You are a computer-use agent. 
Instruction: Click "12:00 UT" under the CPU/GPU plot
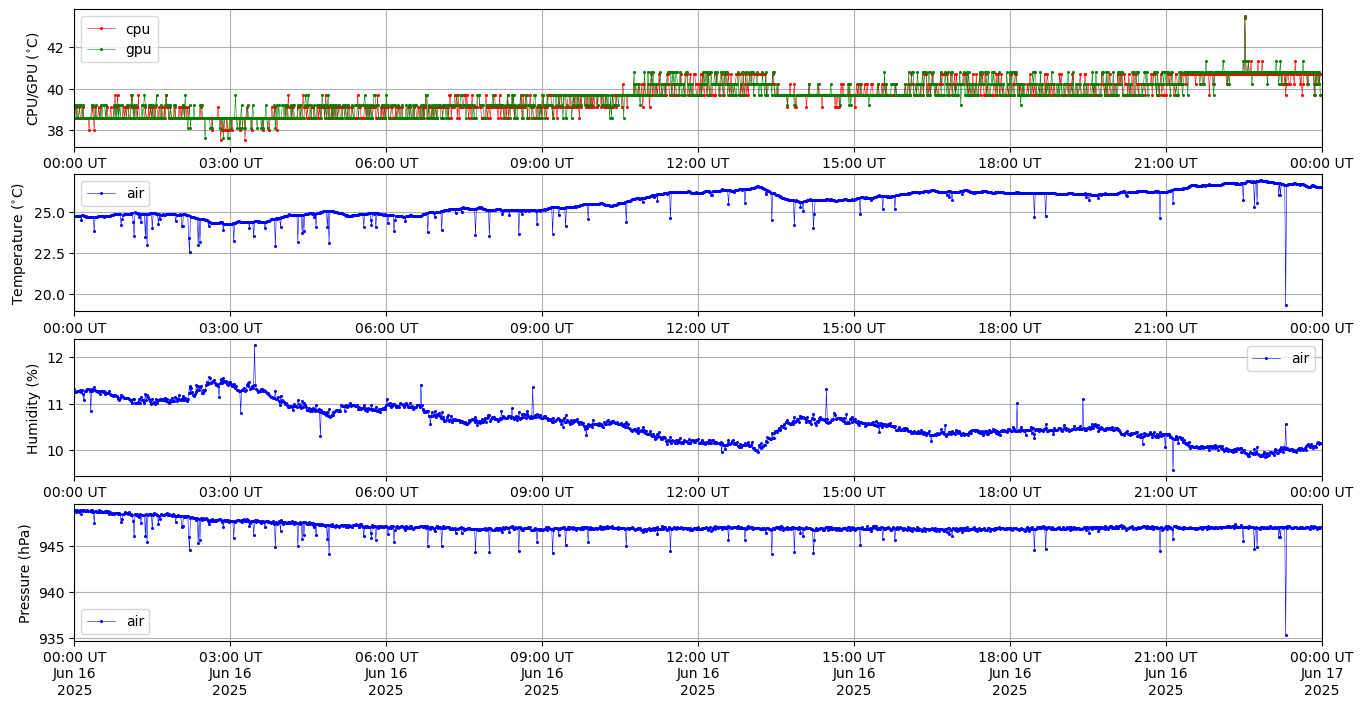coord(698,163)
